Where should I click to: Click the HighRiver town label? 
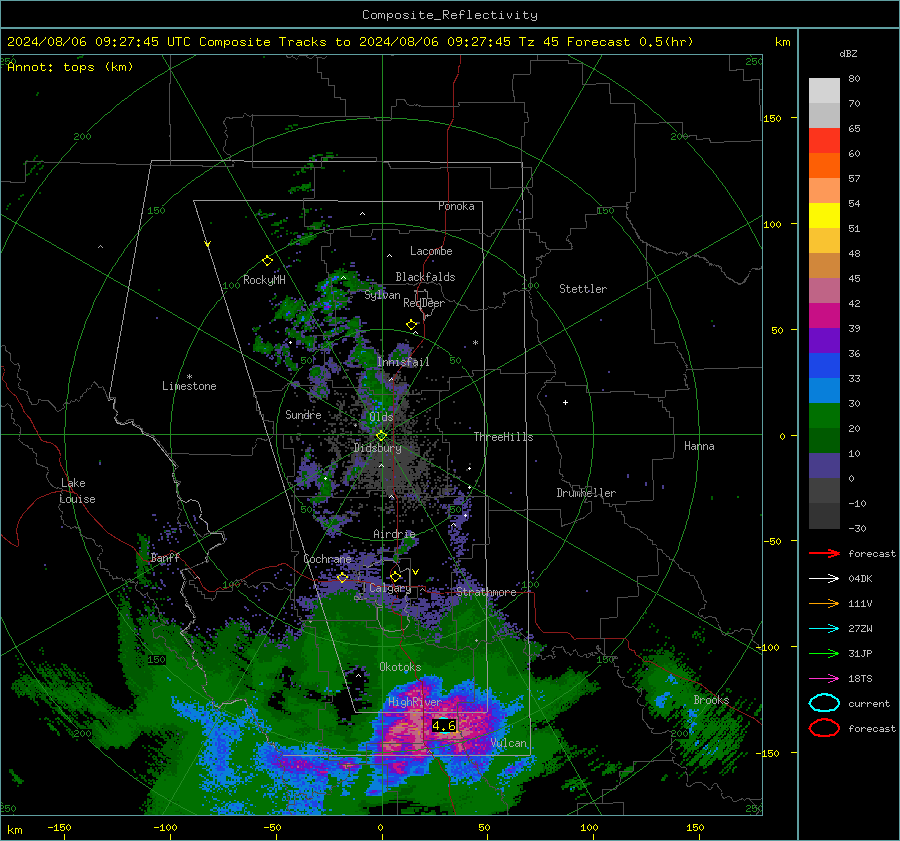pos(415,703)
